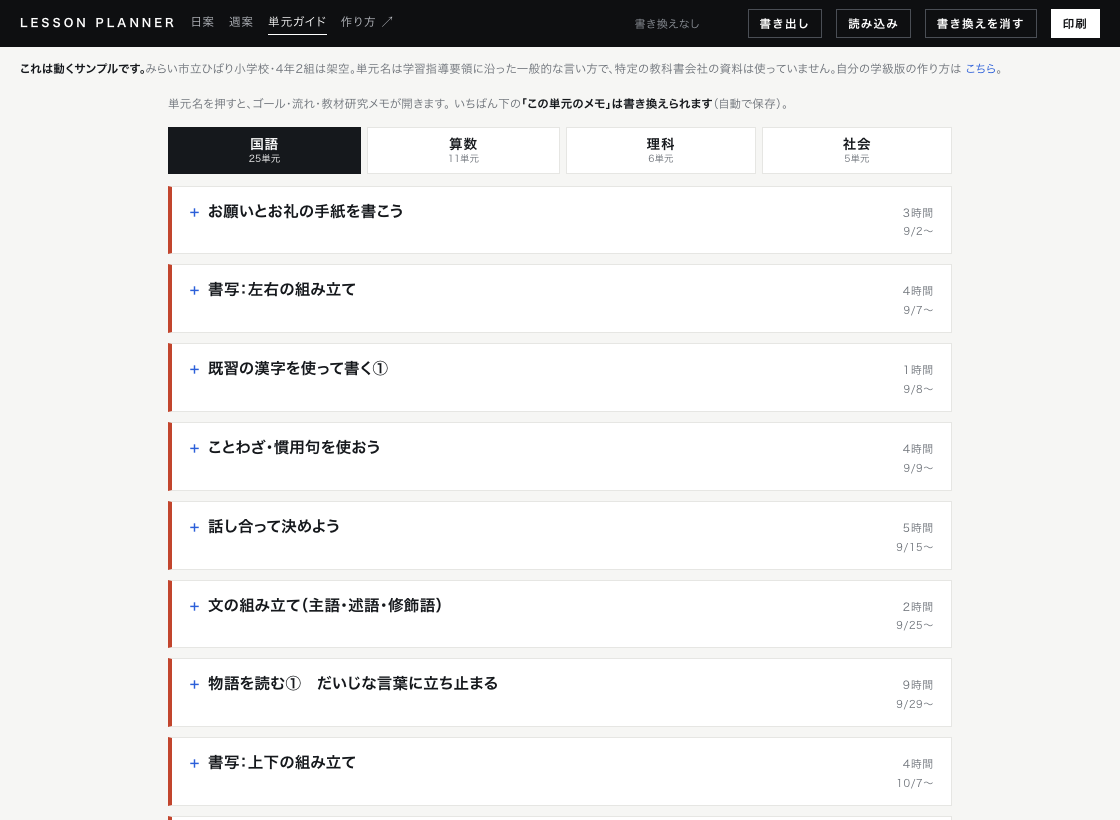Open the 週案 navigation item
This screenshot has height=820, width=1120.
(241, 22)
